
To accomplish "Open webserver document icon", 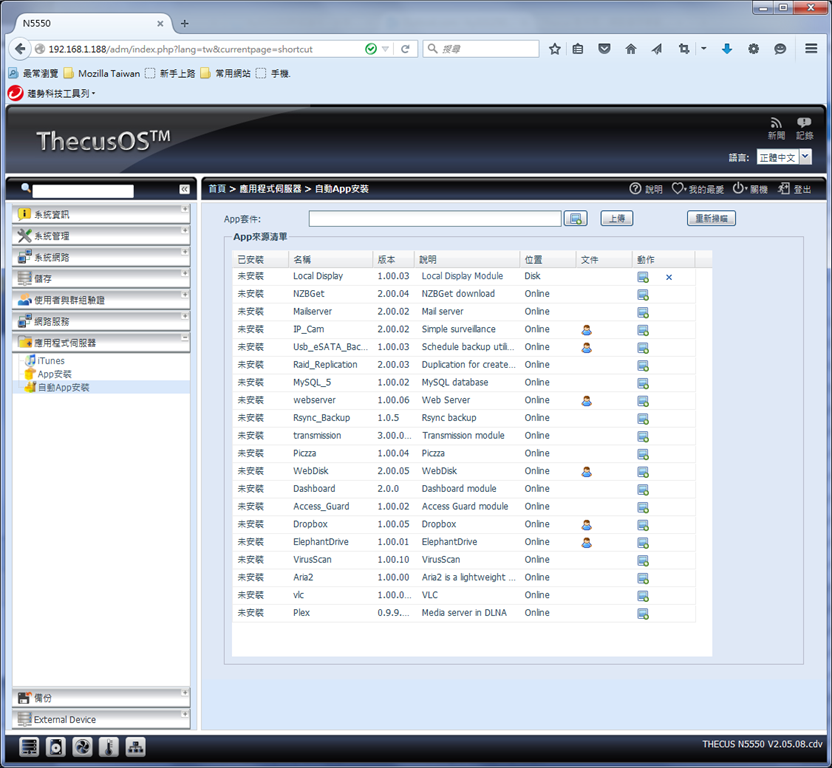I will 586,401.
